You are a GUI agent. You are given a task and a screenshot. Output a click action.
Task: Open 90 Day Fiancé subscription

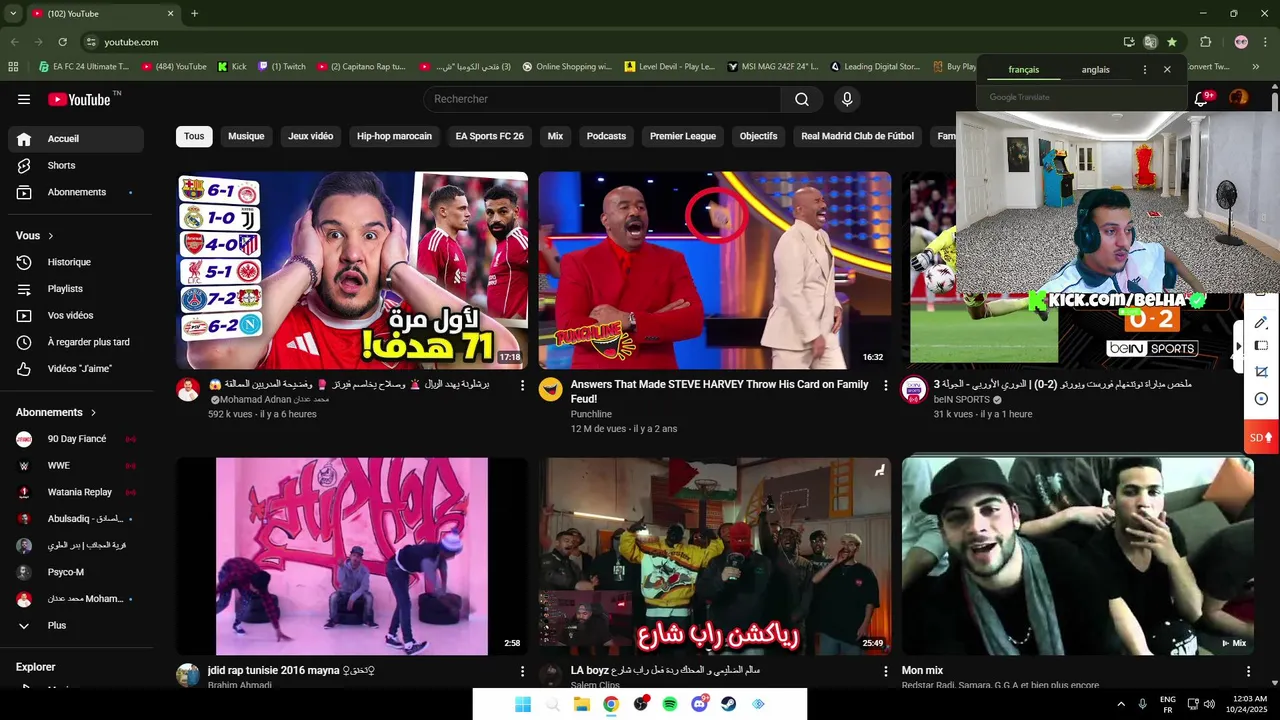pyautogui.click(x=76, y=439)
